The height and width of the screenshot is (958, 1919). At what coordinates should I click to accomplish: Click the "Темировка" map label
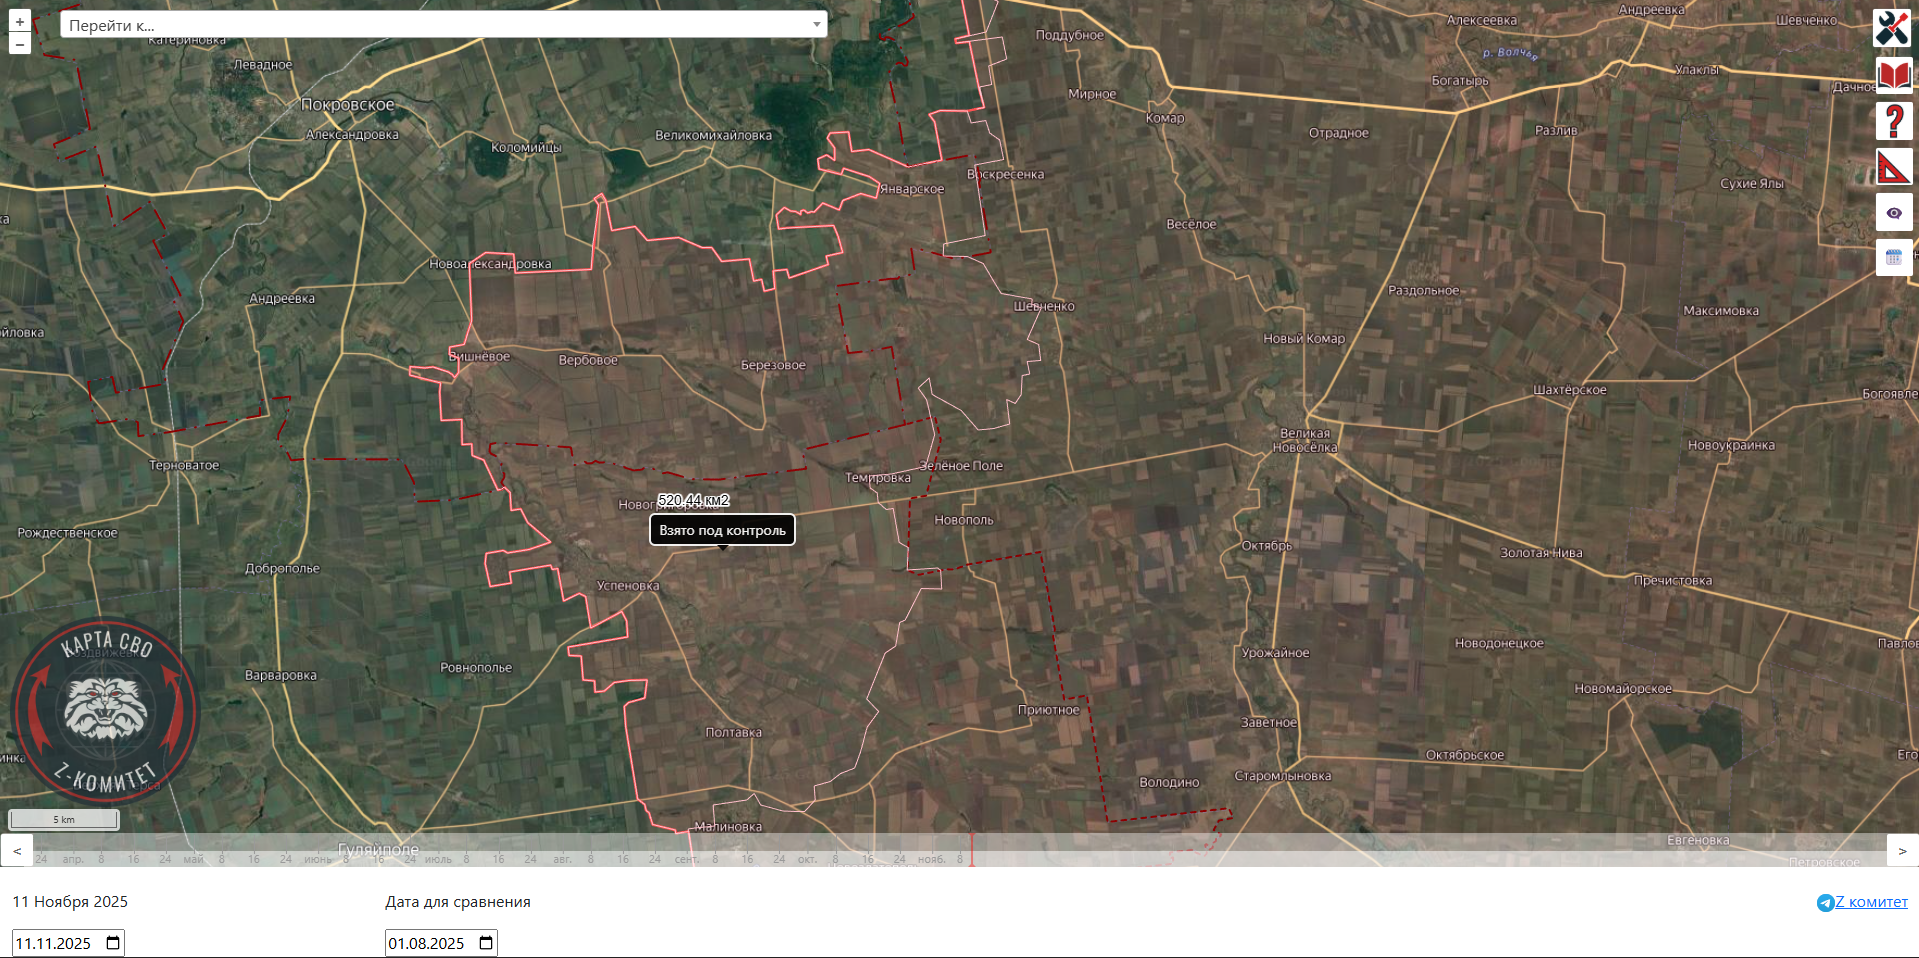pos(878,478)
